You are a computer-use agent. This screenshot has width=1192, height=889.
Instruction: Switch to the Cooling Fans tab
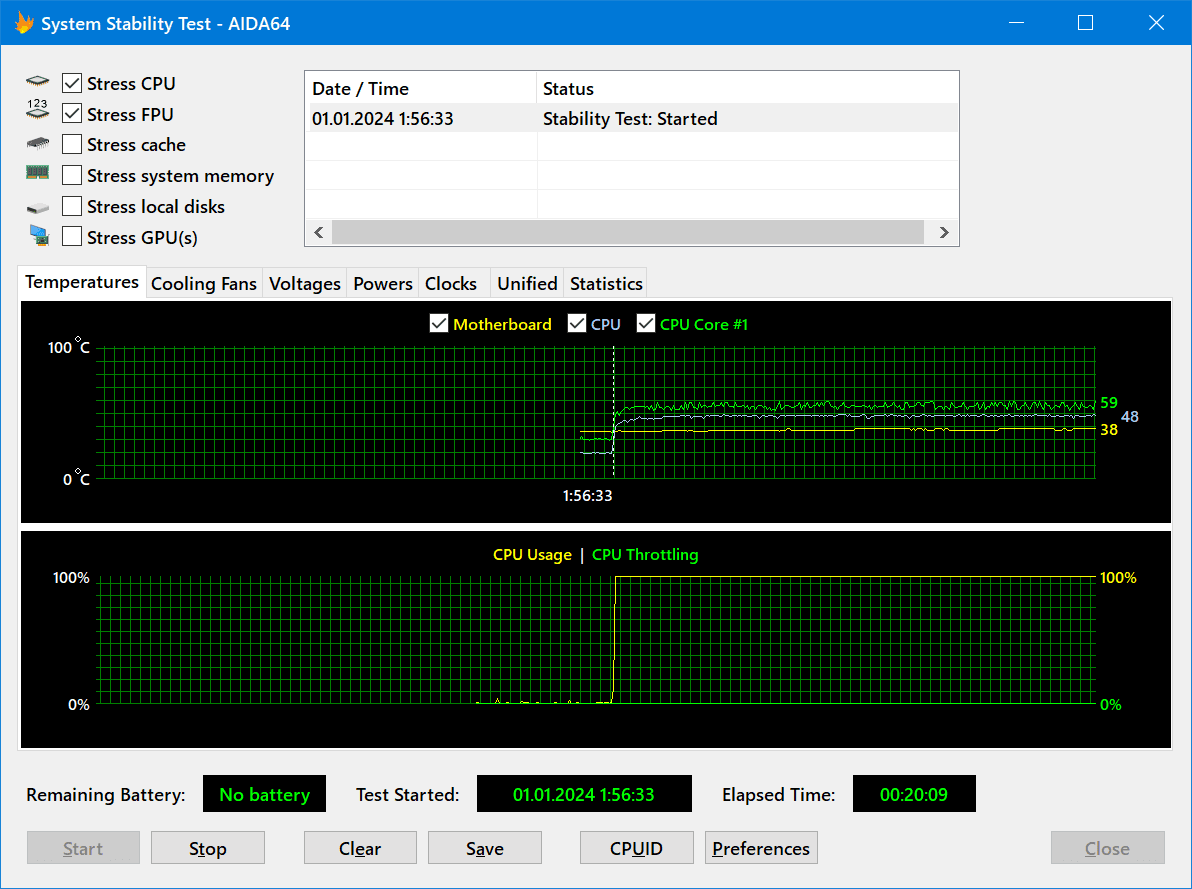(x=204, y=284)
